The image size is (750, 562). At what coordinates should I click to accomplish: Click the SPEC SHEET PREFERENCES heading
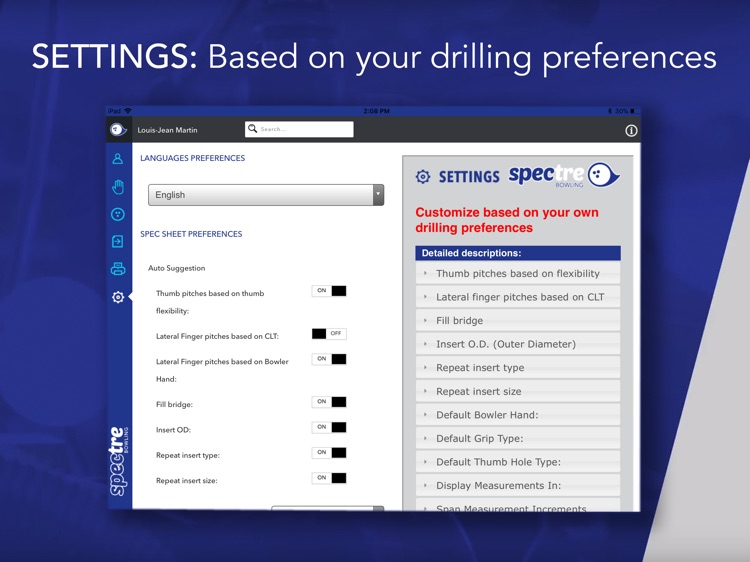click(191, 234)
